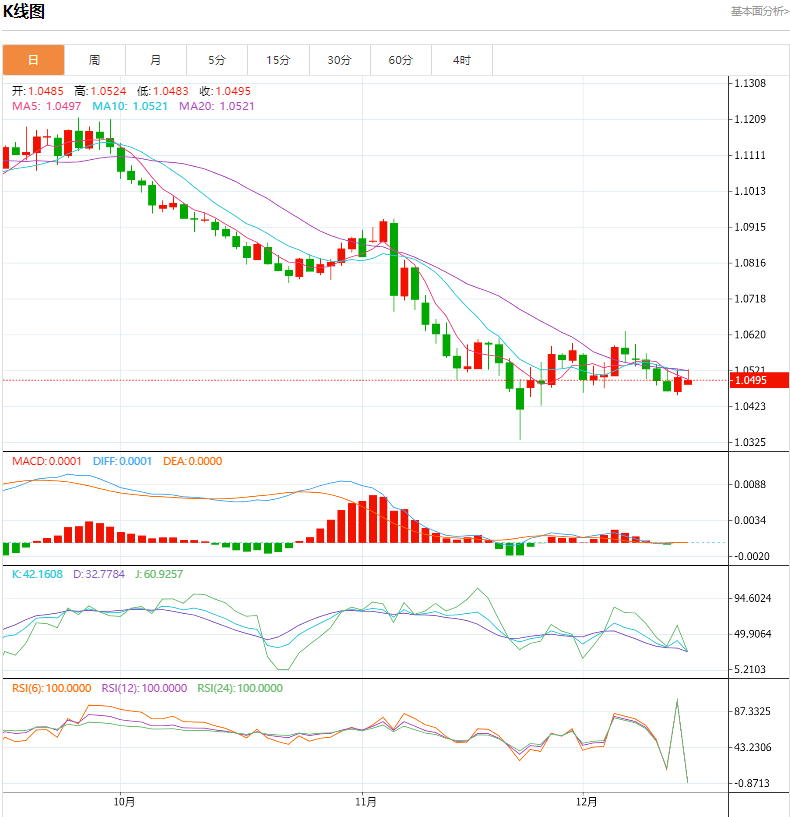Click the 43.2306 RSI axis label
Viewport: 790px width, 817px height.
(753, 747)
